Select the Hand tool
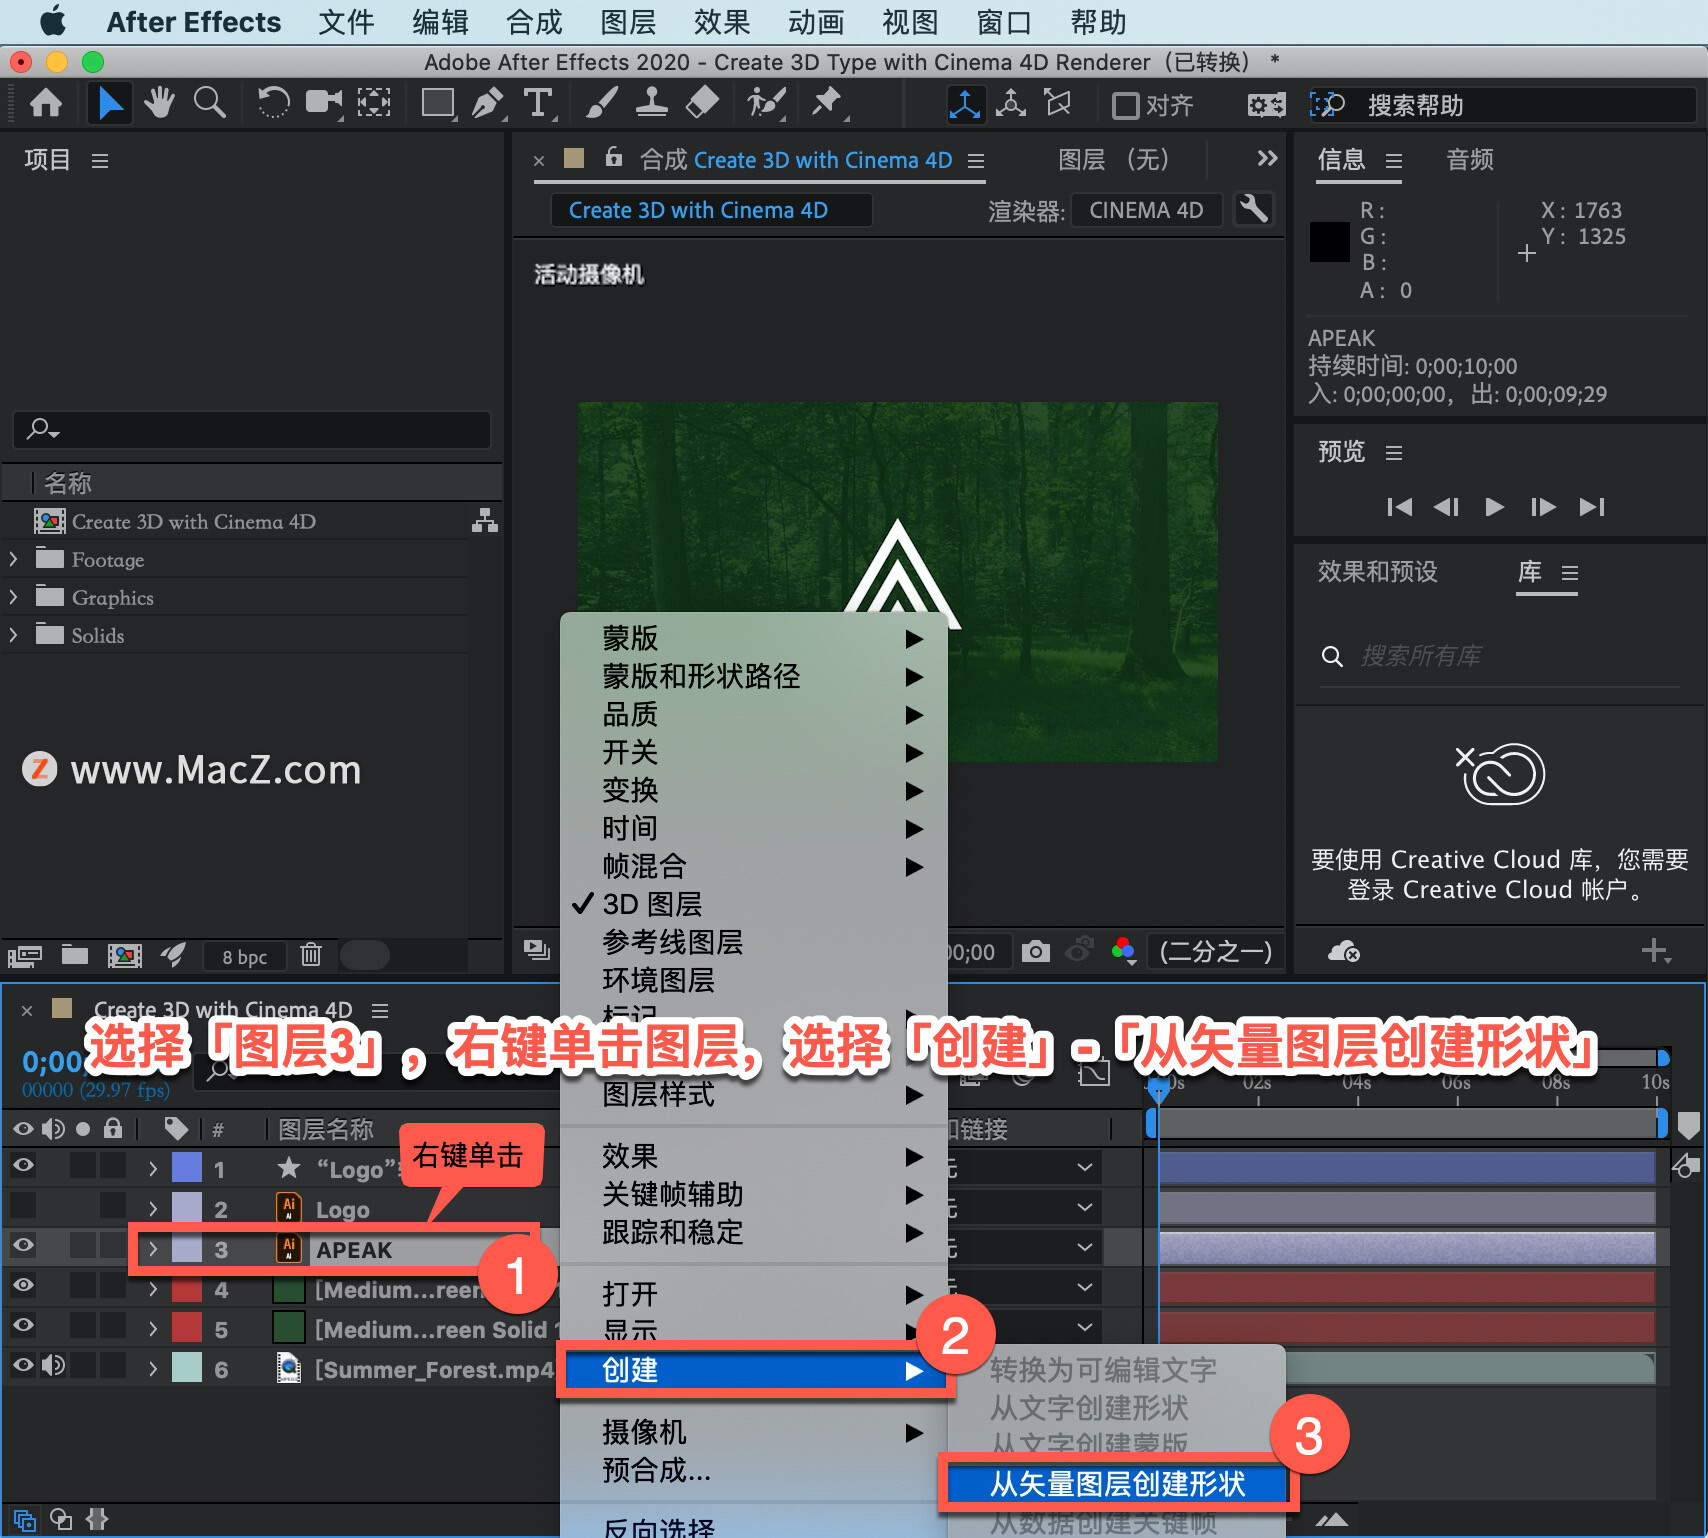This screenshot has height=1538, width=1708. pos(159,103)
